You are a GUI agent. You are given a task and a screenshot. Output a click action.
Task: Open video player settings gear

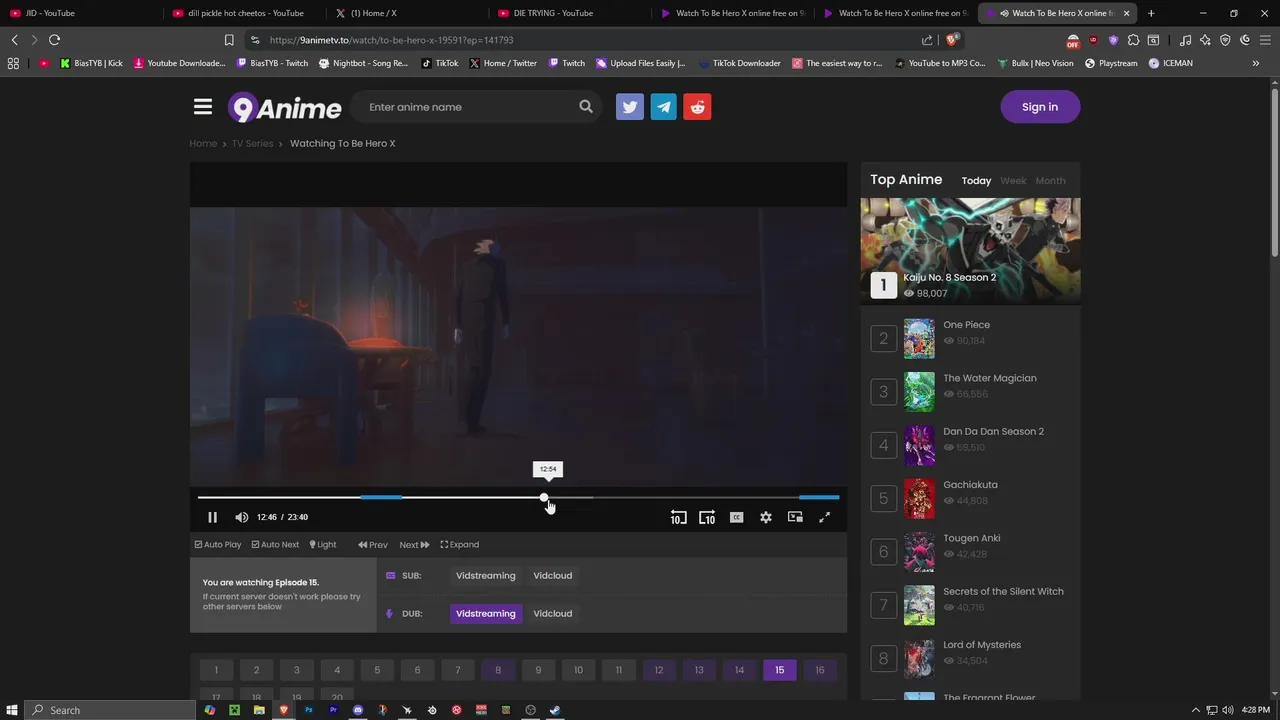pyautogui.click(x=765, y=517)
